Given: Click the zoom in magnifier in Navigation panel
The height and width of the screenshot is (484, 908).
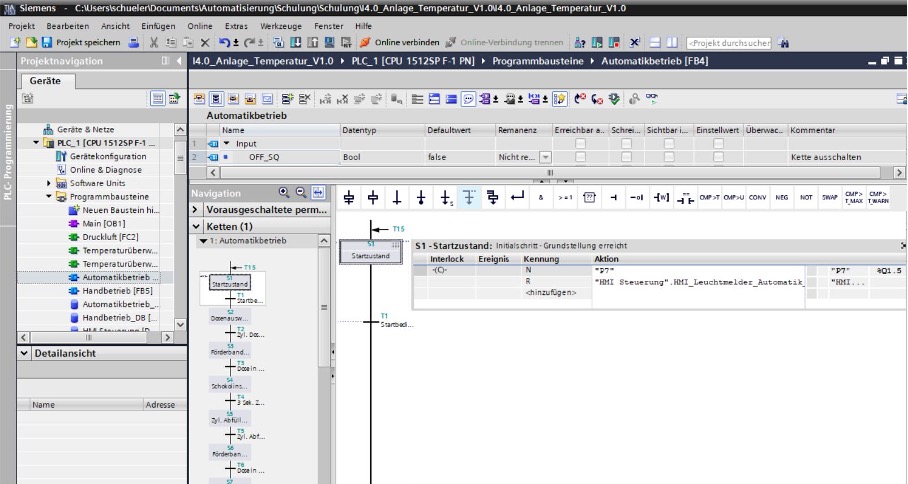Looking at the screenshot, I should coord(285,192).
